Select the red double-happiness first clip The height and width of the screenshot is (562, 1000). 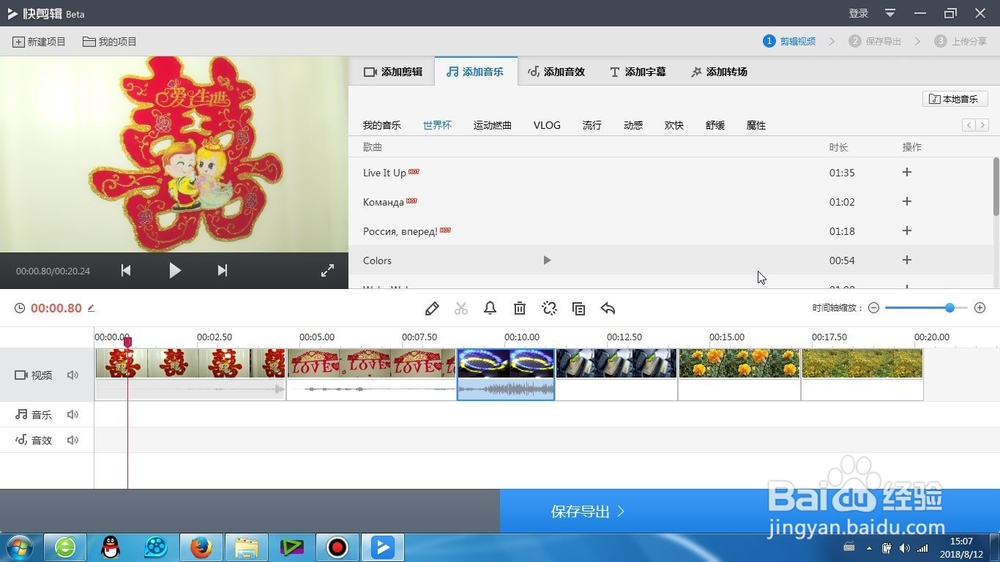[190, 374]
